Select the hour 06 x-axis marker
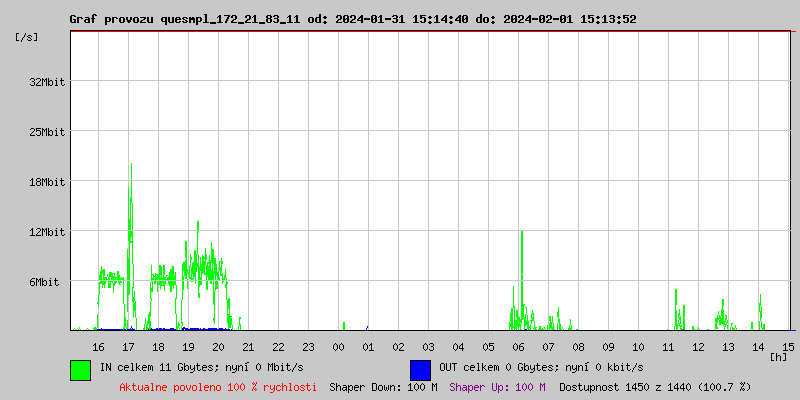 pyautogui.click(x=518, y=346)
